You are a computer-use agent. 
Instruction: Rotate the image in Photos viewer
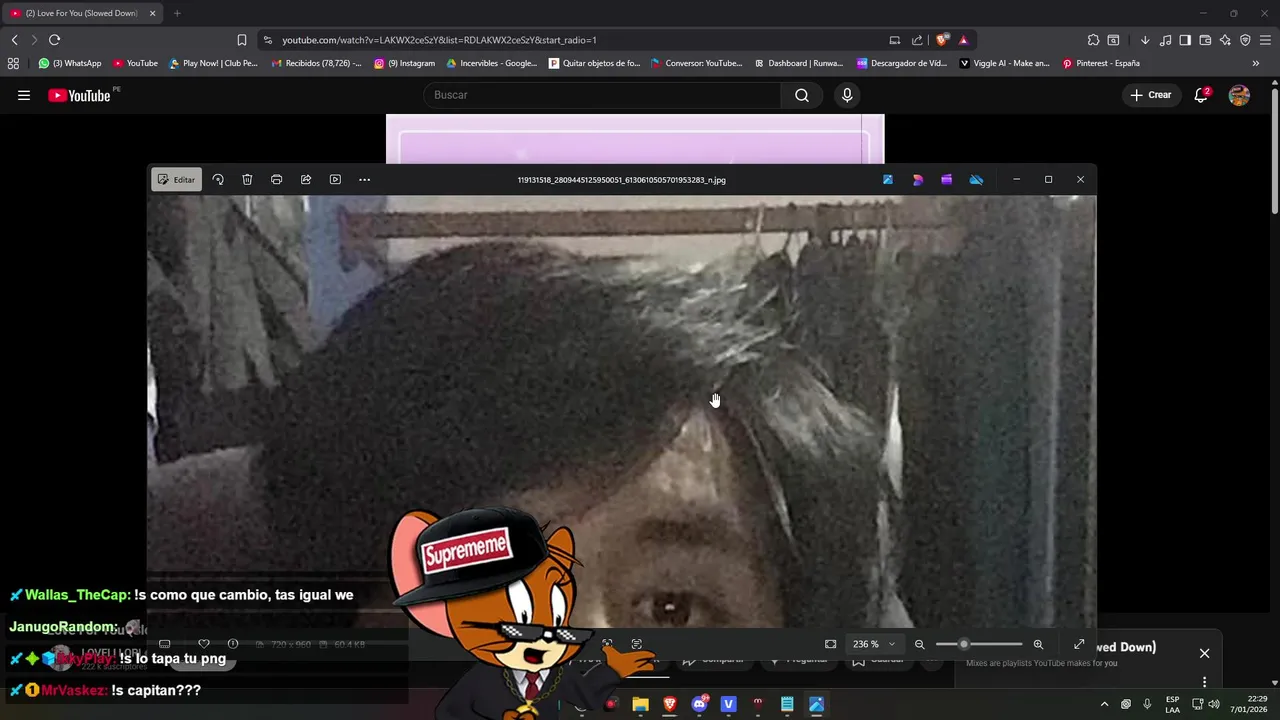click(218, 180)
